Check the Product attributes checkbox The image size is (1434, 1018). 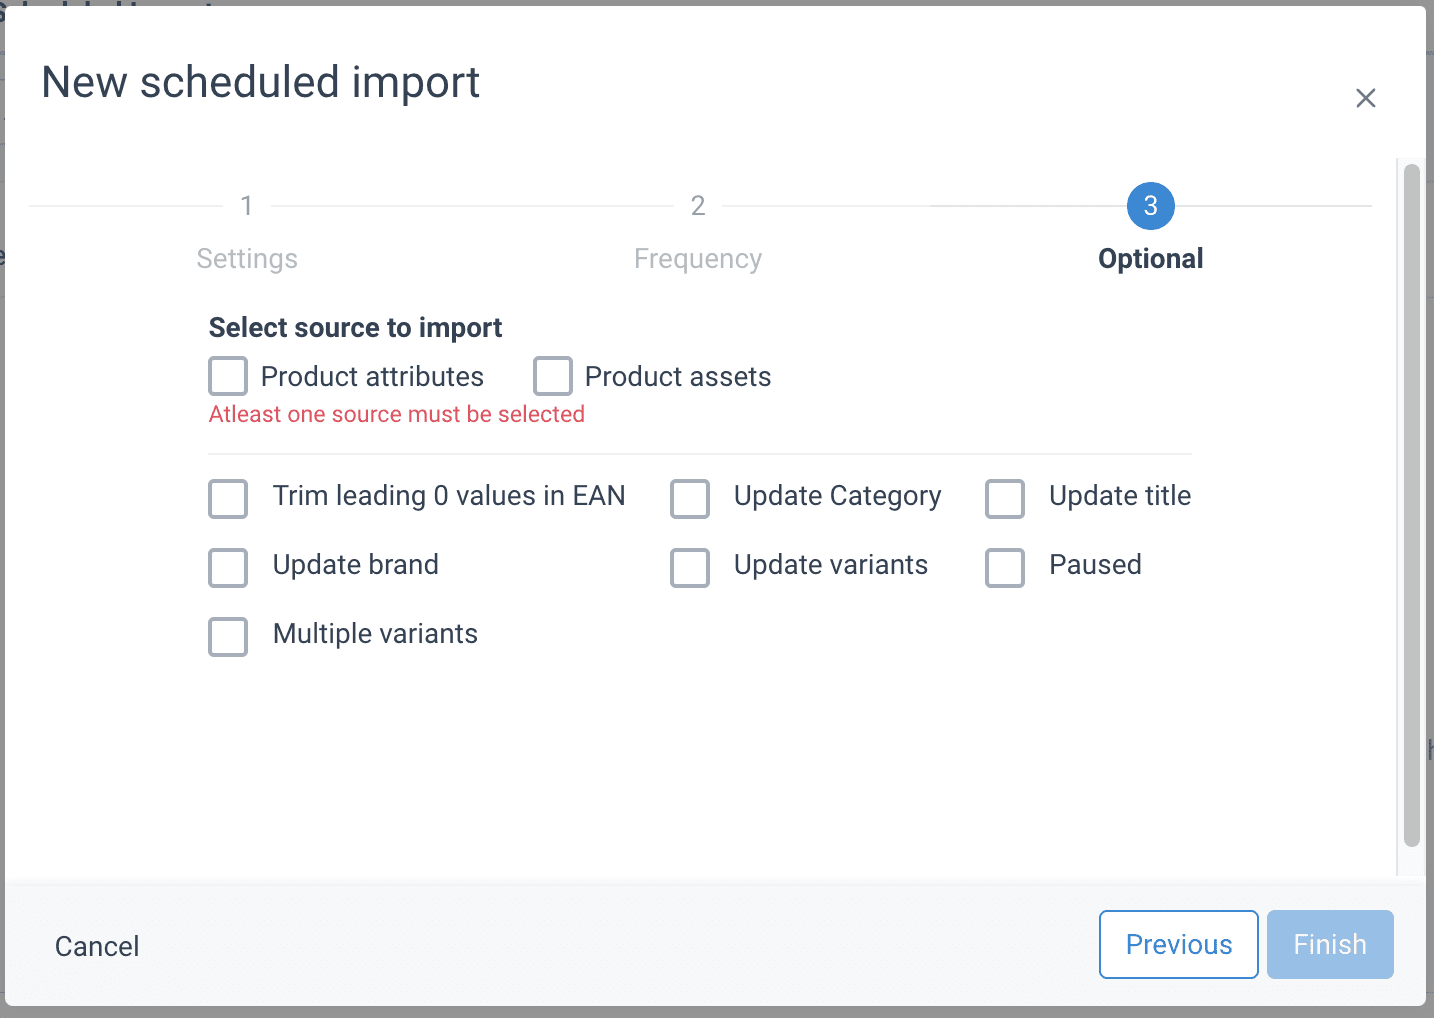[228, 377]
